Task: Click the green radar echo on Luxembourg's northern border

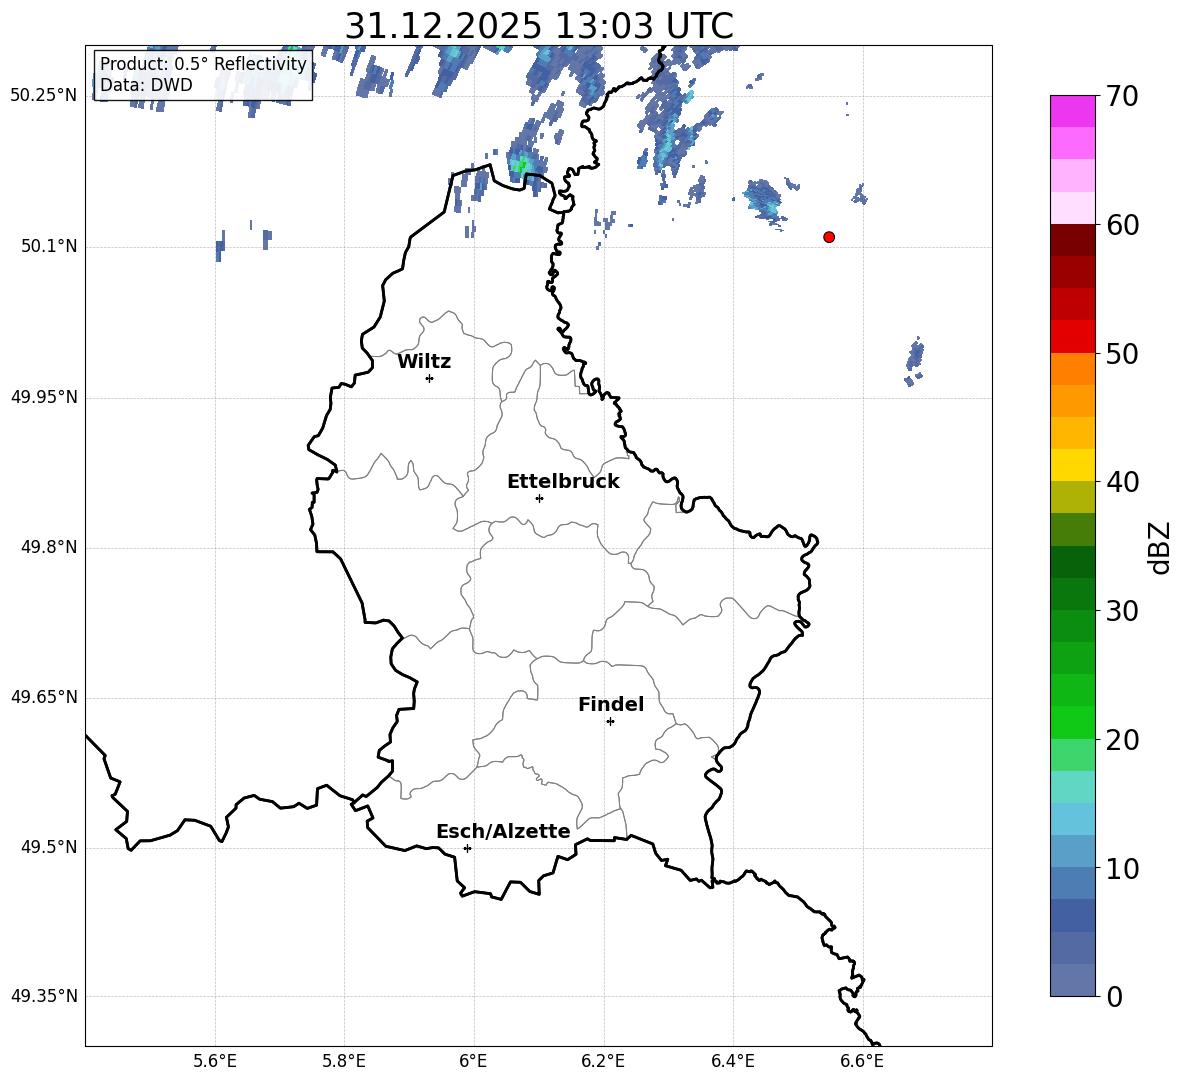Action: coord(519,165)
